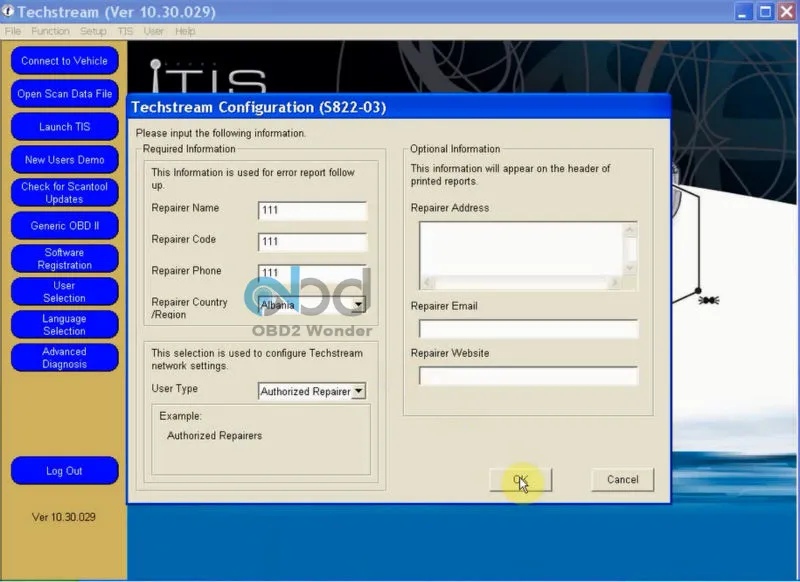Viewport: 800px width, 582px height.
Task: Minimize the Techstream window
Action: coord(743,12)
